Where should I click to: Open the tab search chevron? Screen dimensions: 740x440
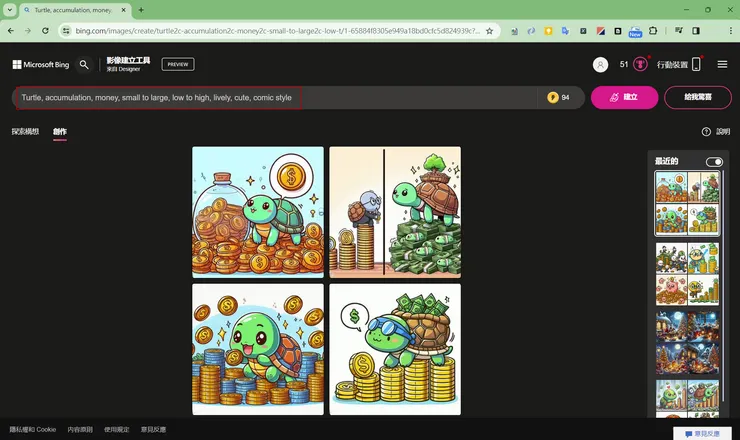pyautogui.click(x=9, y=9)
